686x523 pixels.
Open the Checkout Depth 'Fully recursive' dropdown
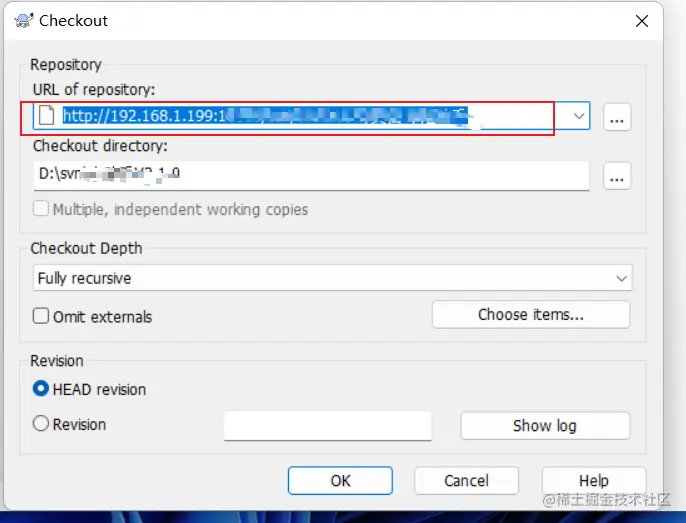point(332,278)
